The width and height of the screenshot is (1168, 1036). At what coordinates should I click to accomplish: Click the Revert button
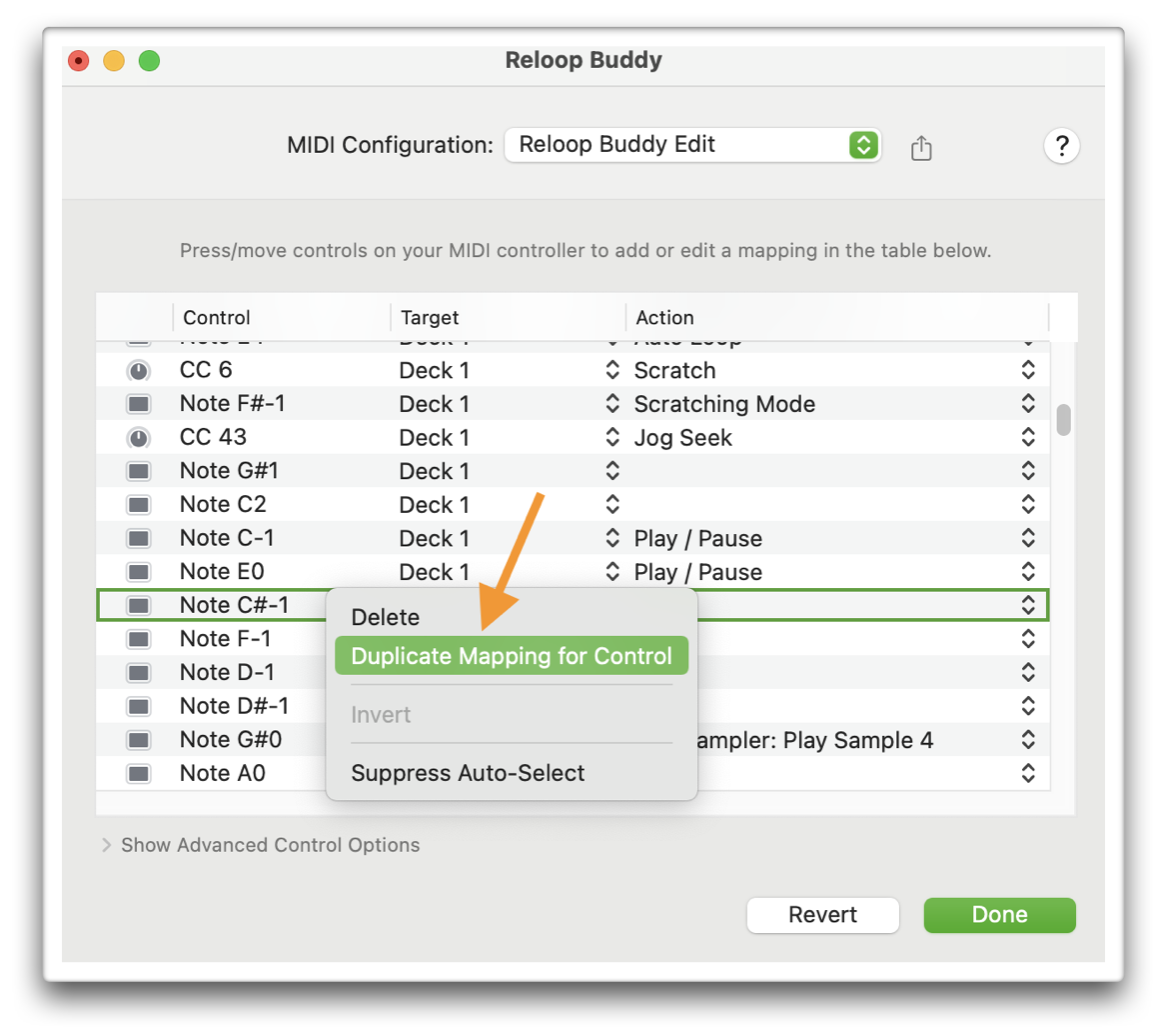[822, 915]
